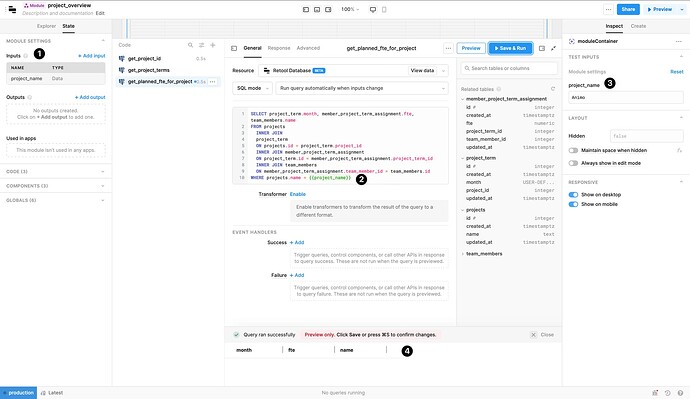Open moduleContainer more options

point(679,41)
